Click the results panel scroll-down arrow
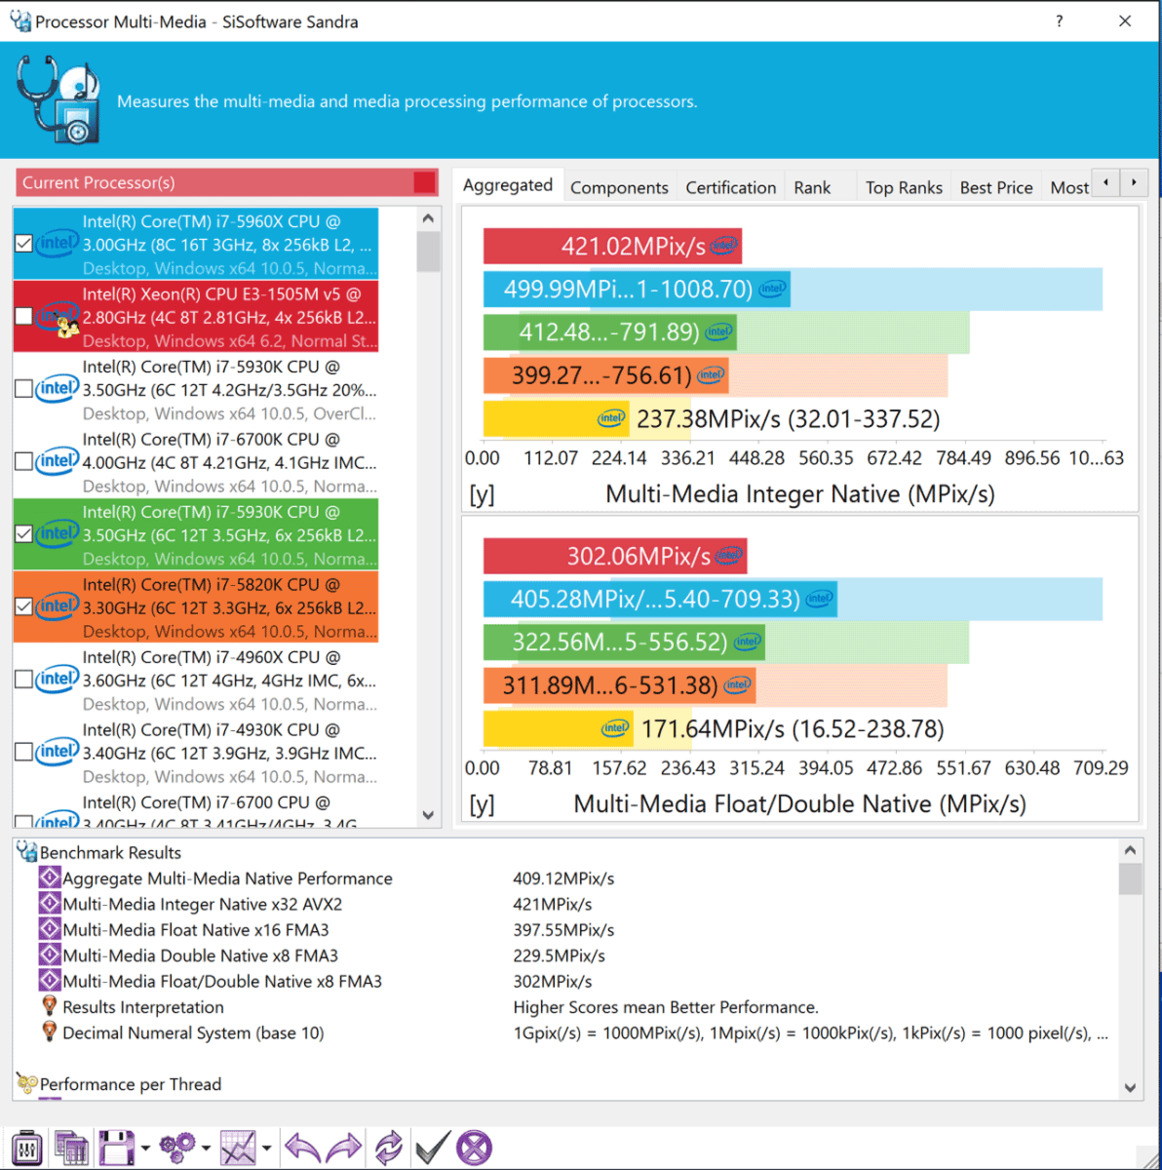Image resolution: width=1162 pixels, height=1170 pixels. point(1130,1088)
